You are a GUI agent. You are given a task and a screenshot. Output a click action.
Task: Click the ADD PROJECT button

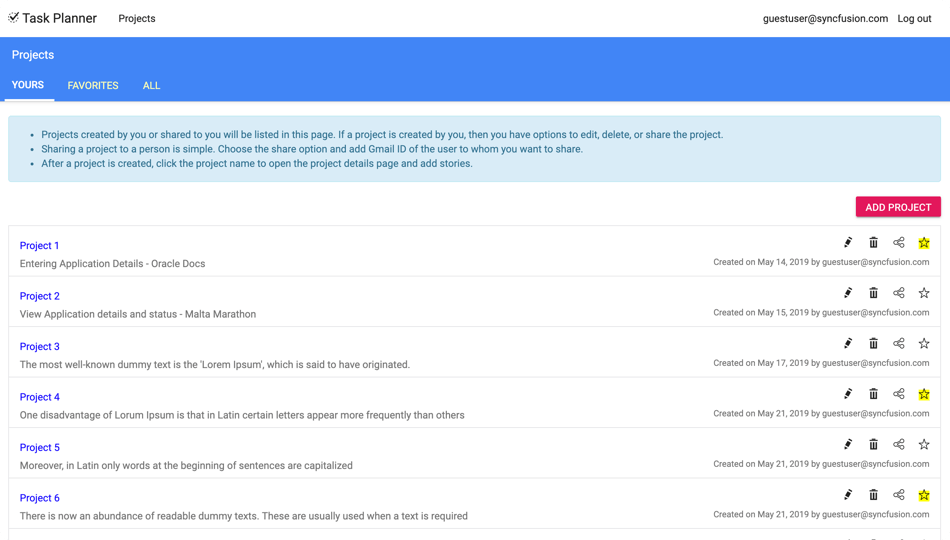point(898,207)
